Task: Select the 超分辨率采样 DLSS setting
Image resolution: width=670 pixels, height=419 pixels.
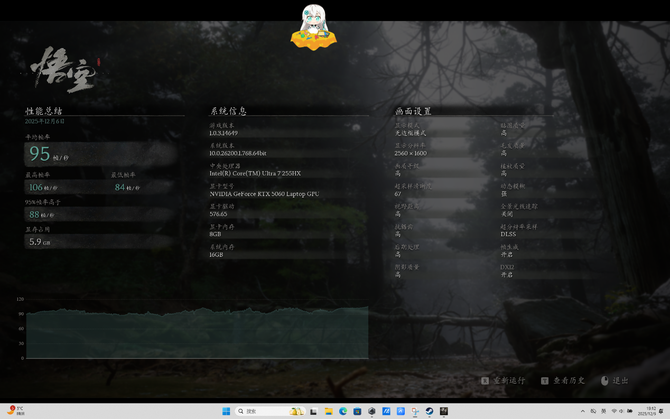Action: tap(509, 234)
